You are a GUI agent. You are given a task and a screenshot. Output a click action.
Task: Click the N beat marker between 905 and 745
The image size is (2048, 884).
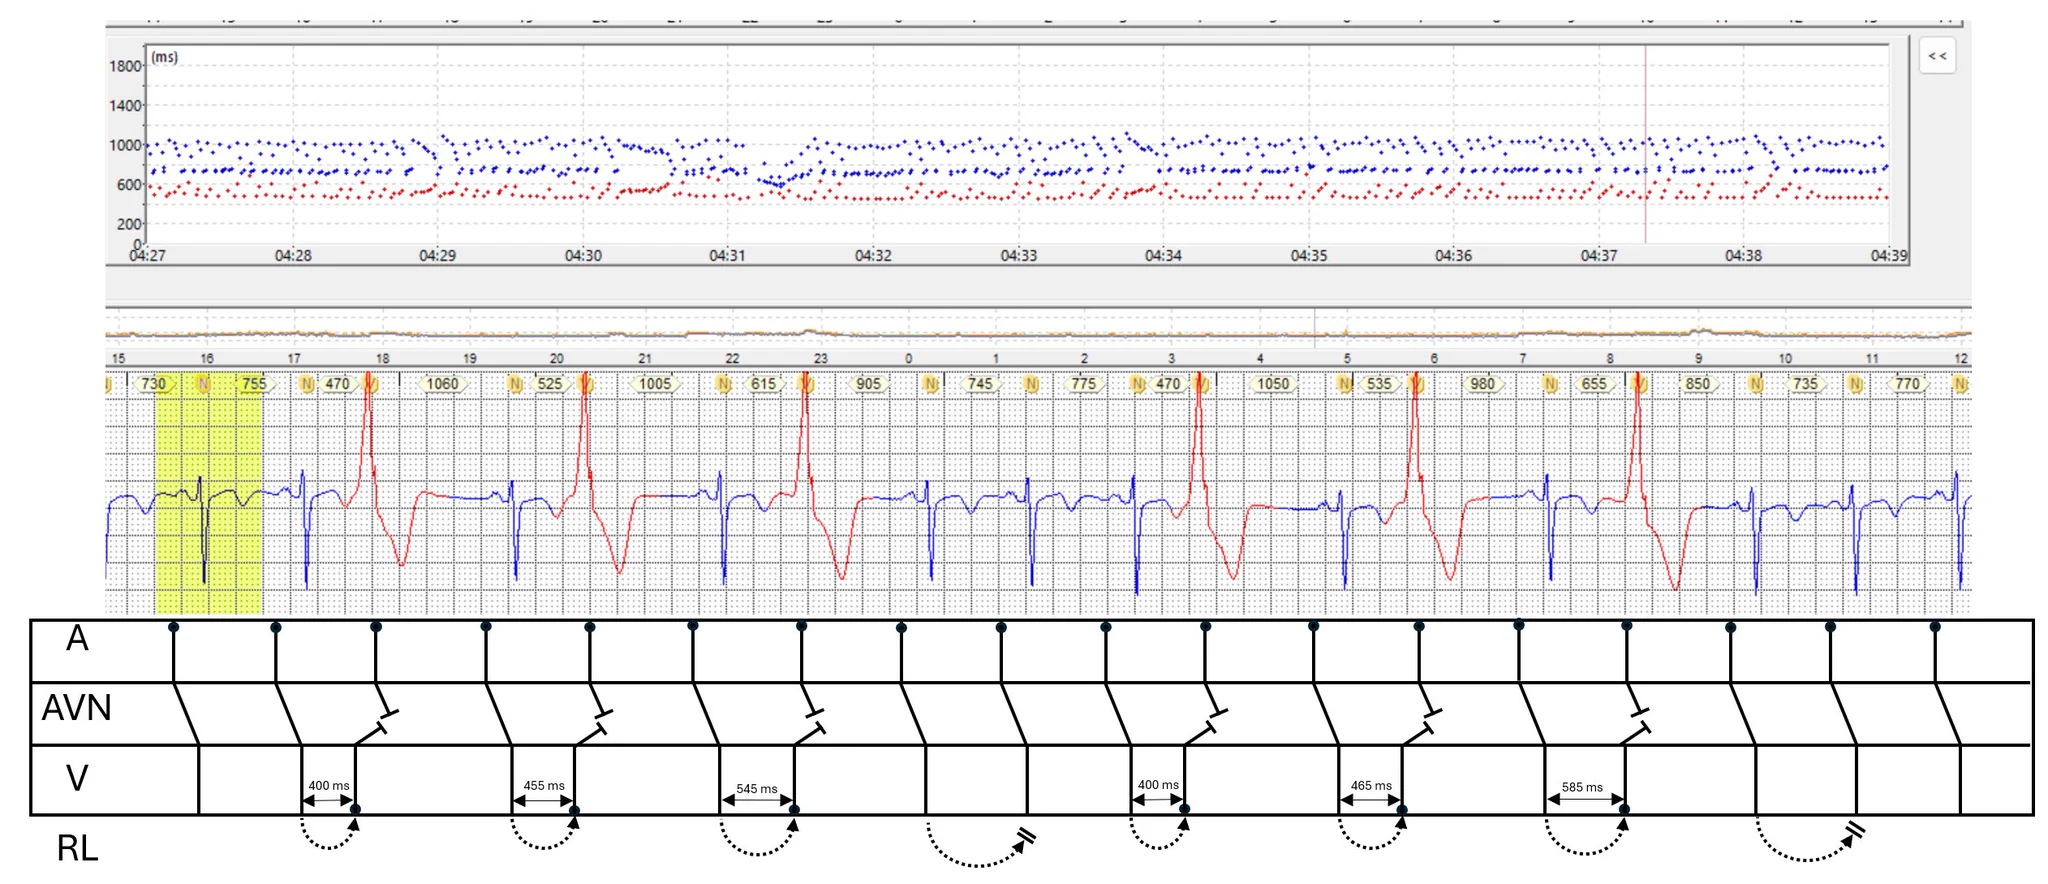pyautogui.click(x=931, y=384)
